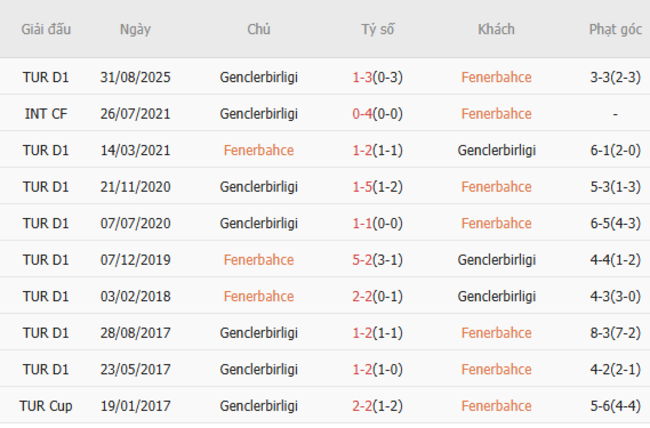The height and width of the screenshot is (428, 650).
Task: Open Genclerbirligi in the 31/08/2025 match row
Action: (x=259, y=77)
